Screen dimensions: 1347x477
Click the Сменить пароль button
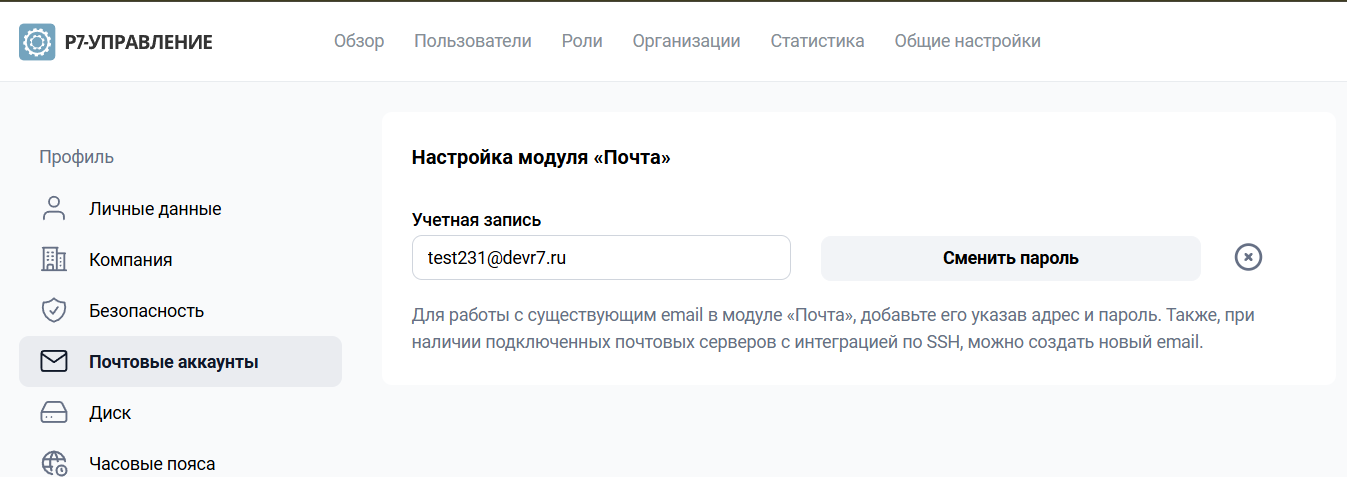1010,258
